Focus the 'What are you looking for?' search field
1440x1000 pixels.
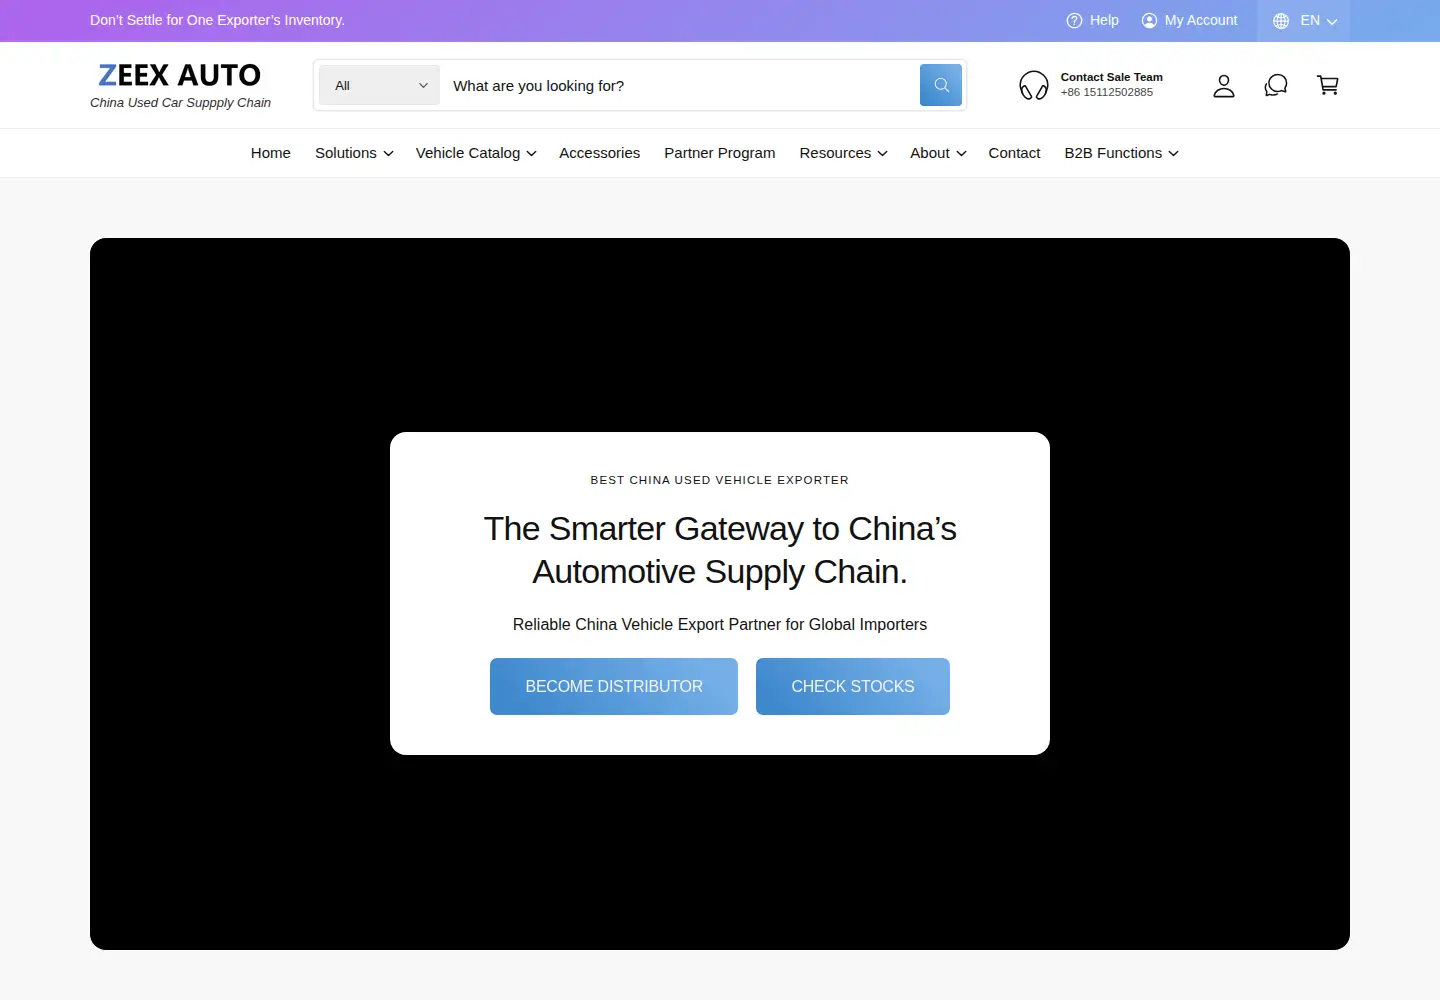(680, 85)
